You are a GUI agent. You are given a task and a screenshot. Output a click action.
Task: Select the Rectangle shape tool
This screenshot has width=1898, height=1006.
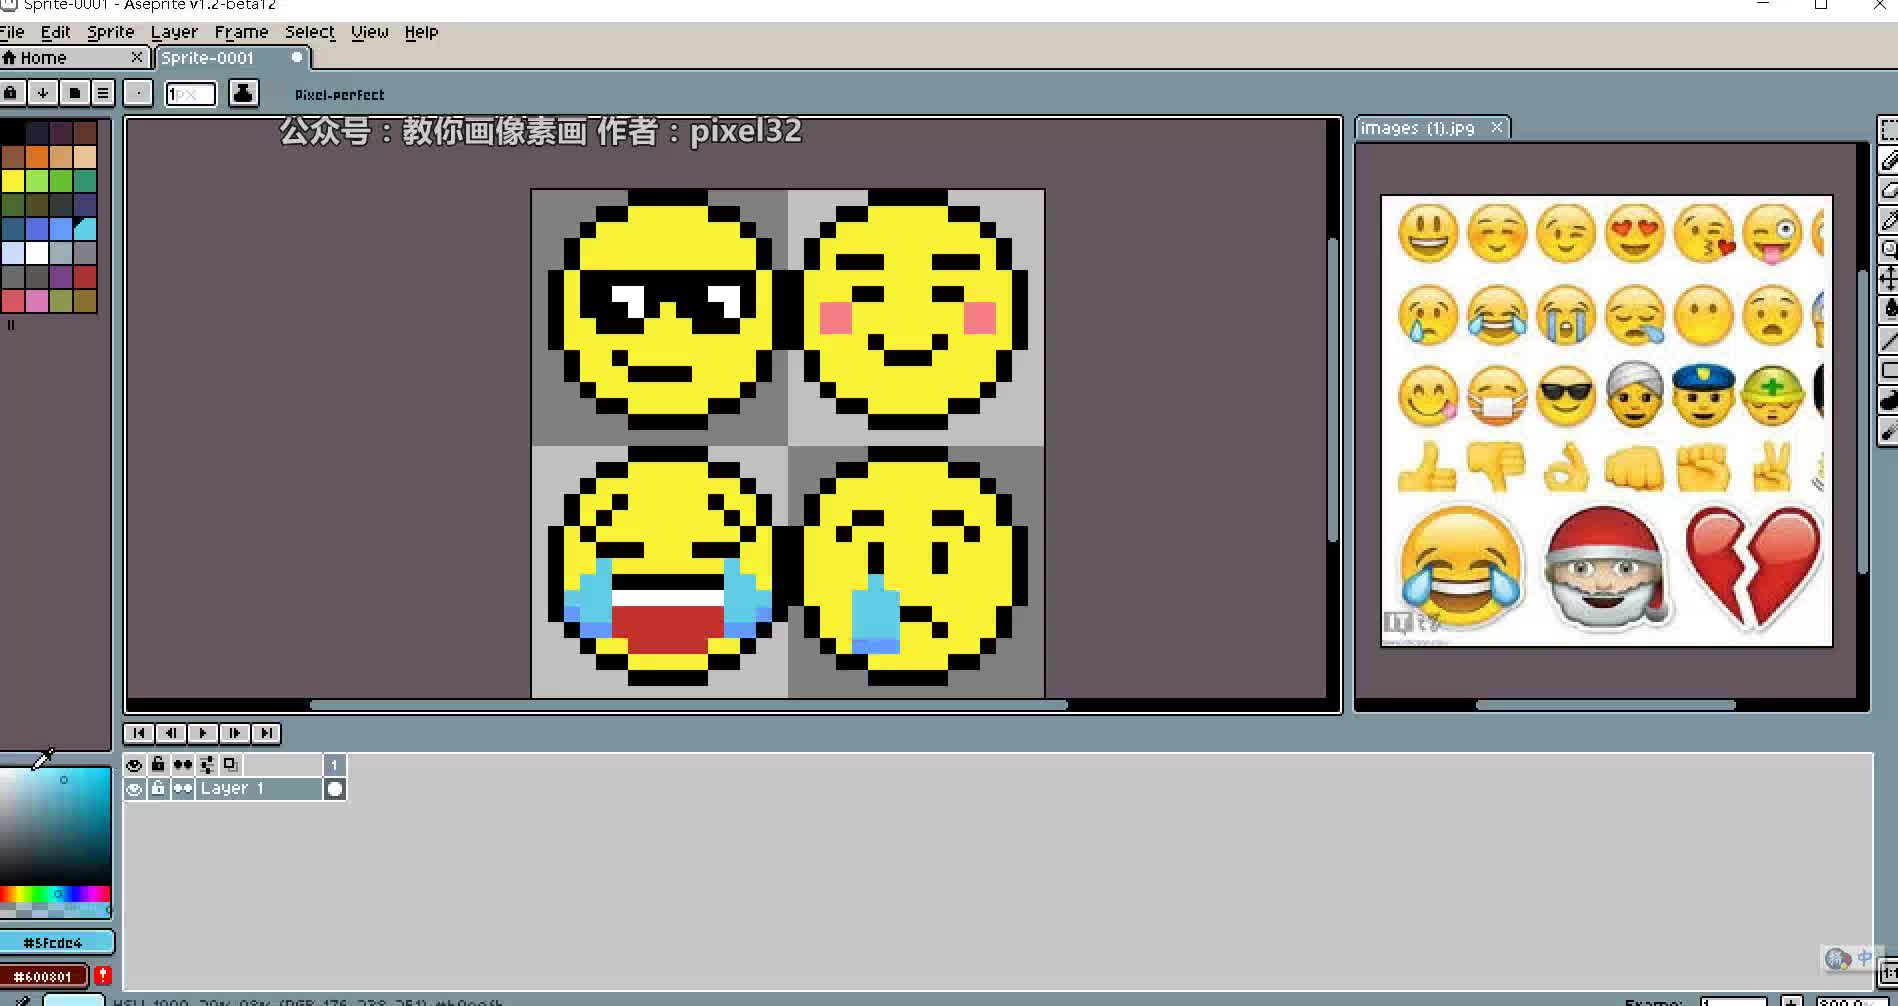point(1888,371)
